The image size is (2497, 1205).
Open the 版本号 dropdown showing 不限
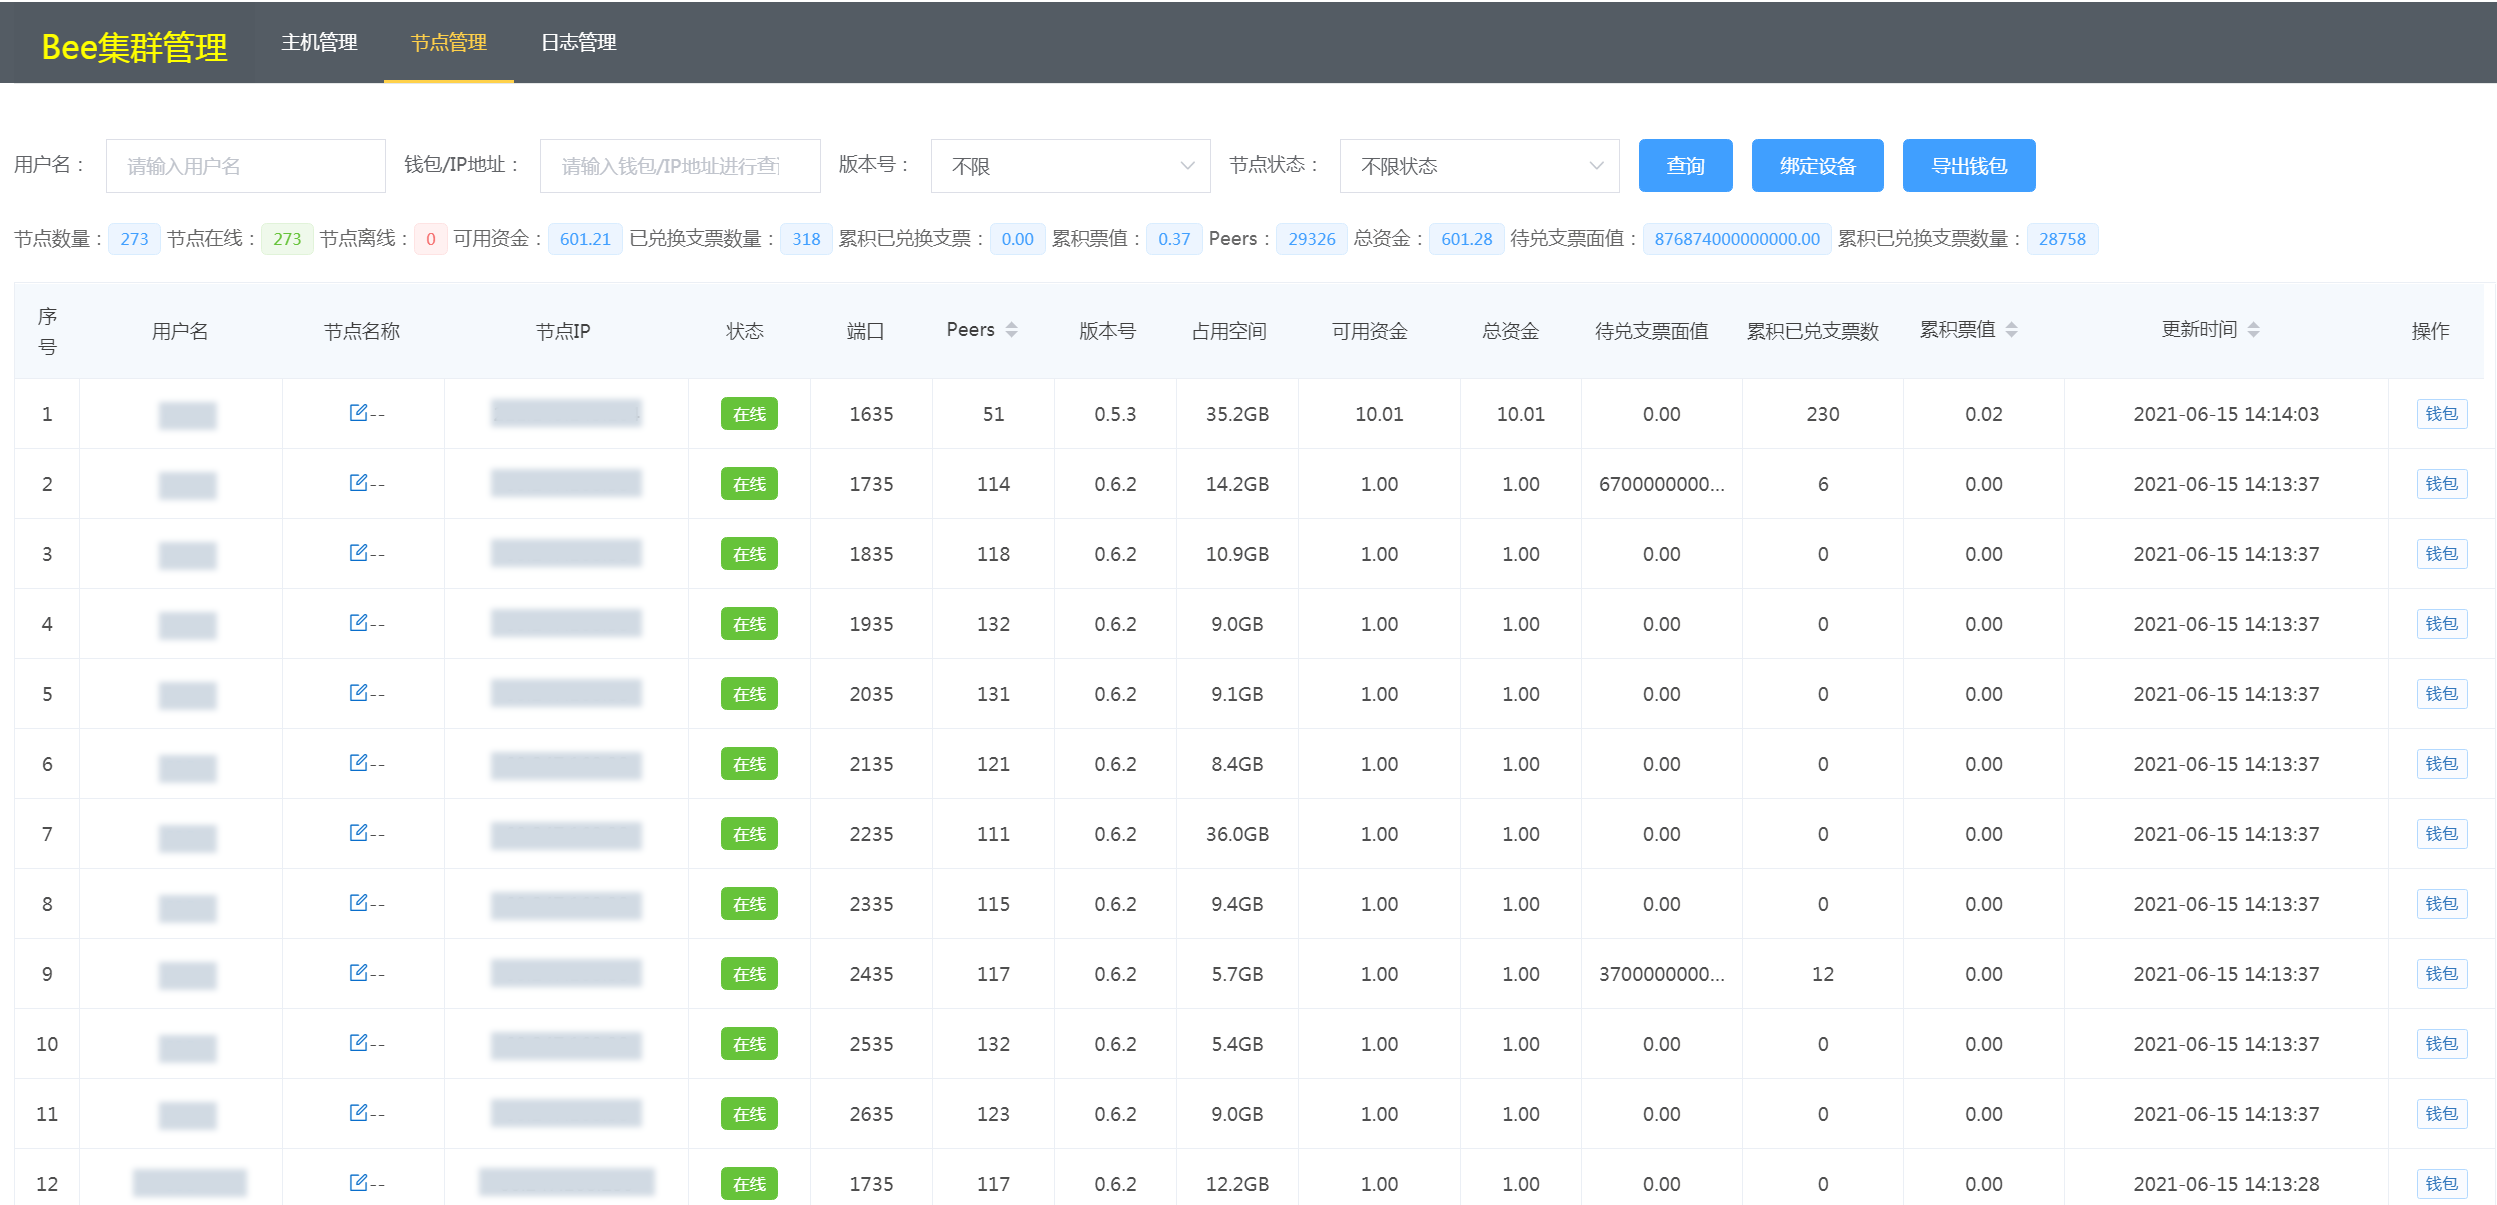[x=1070, y=166]
